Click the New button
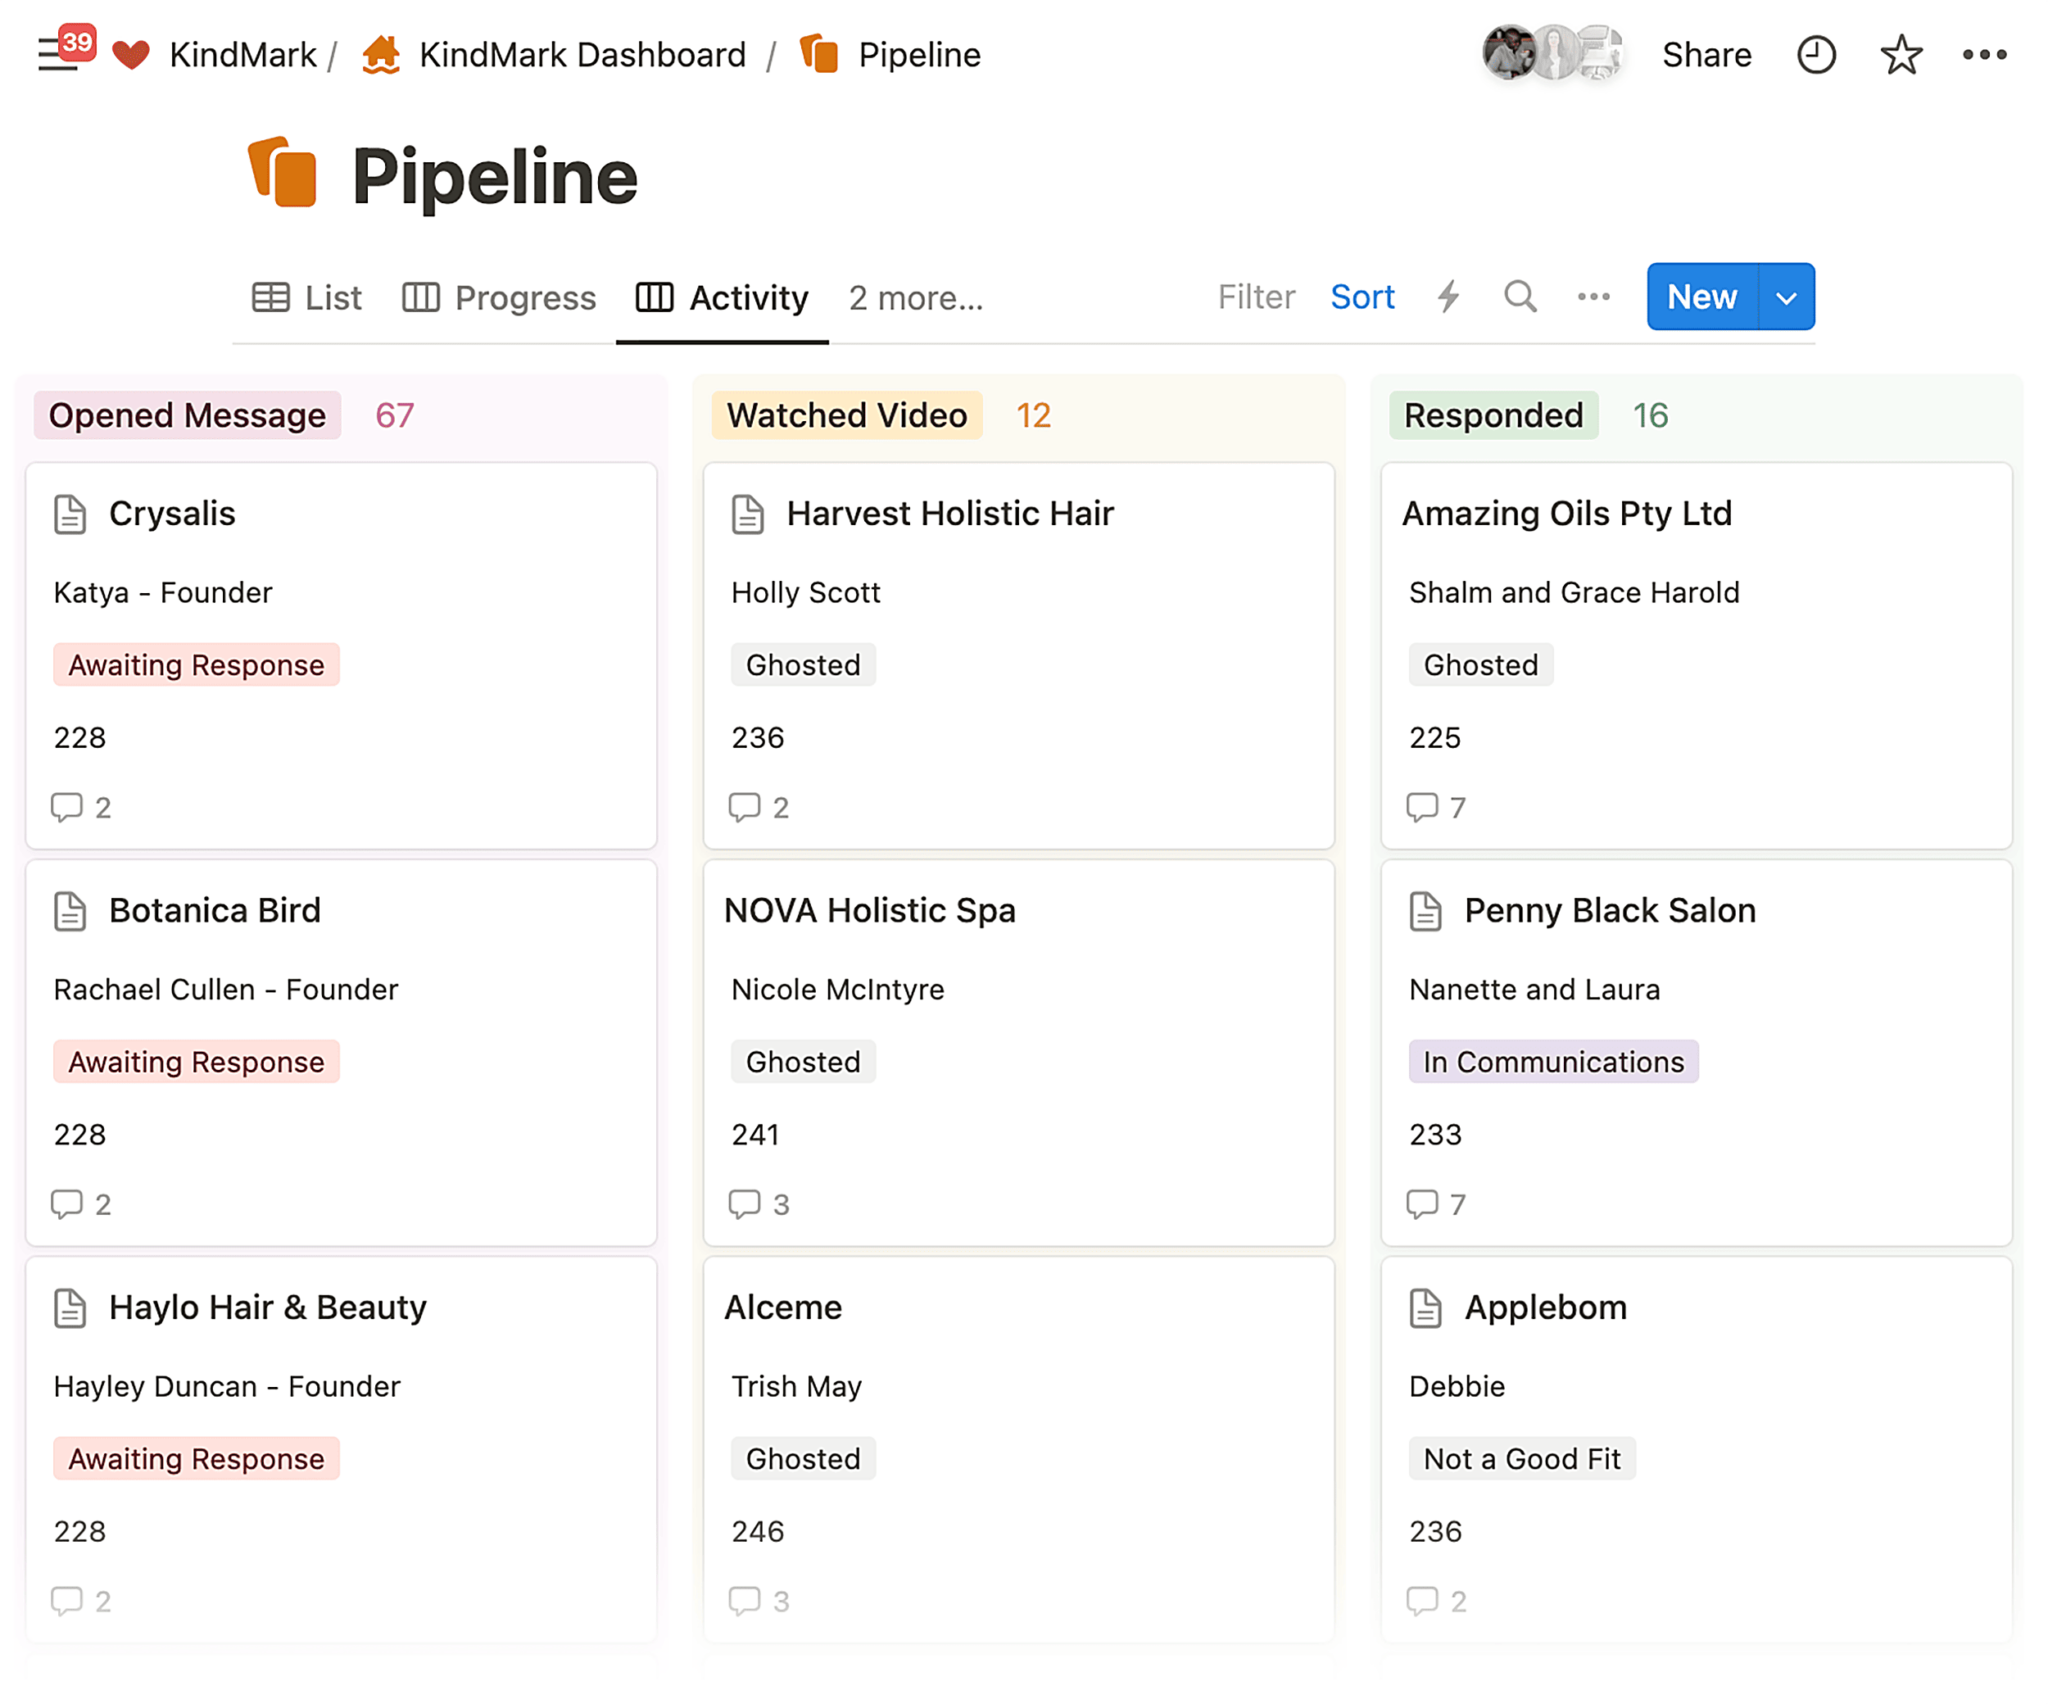2048x1704 pixels. tap(1703, 299)
